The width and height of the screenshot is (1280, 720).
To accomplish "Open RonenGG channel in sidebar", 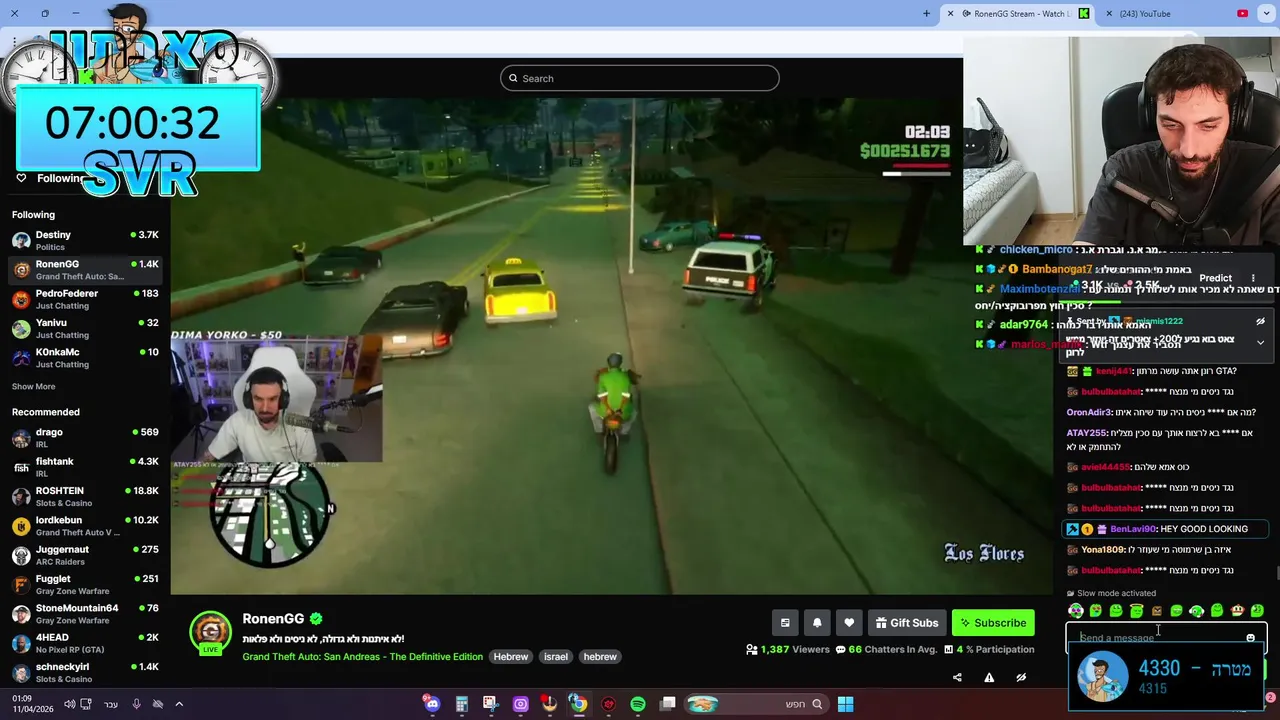I will (x=85, y=270).
